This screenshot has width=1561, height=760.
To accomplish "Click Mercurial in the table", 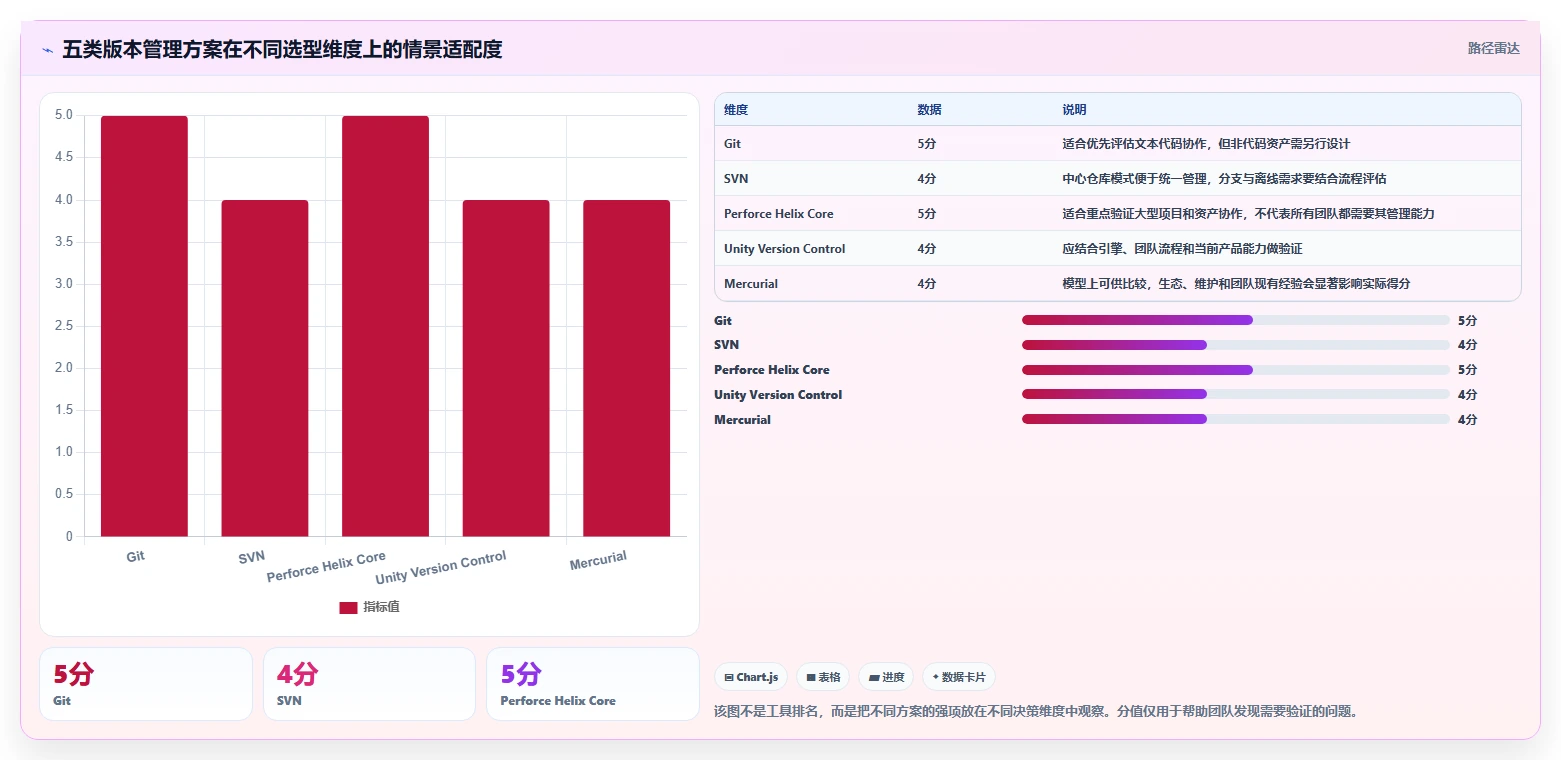I will 751,284.
